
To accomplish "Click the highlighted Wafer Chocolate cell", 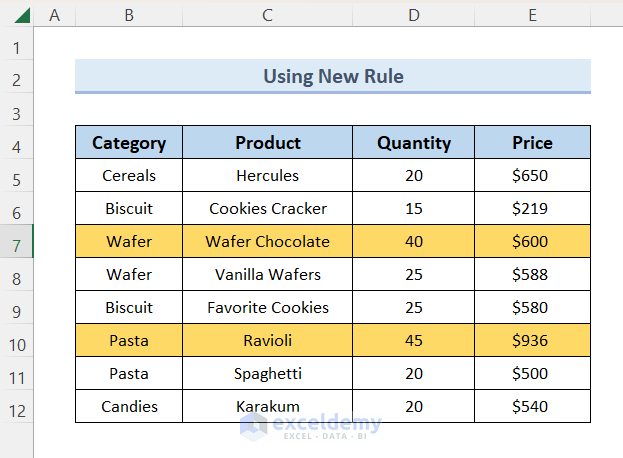I will tap(267, 242).
